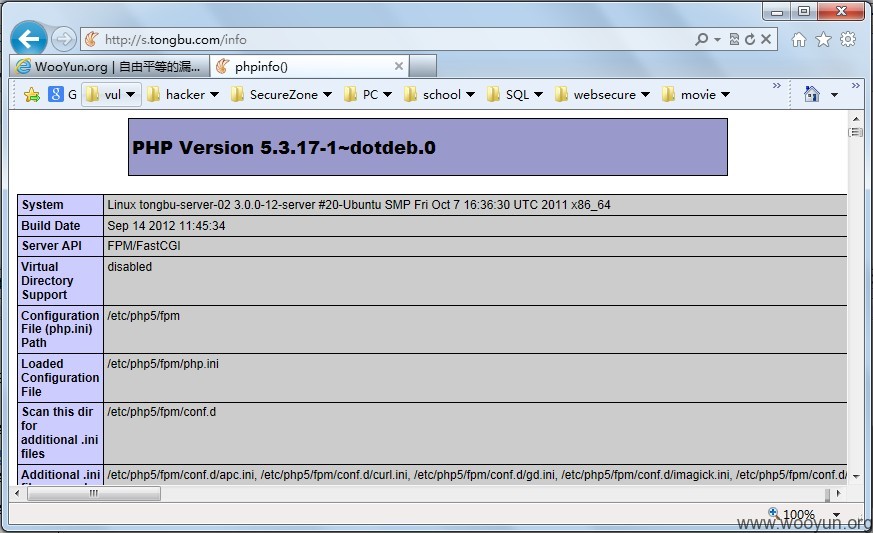Open the SQL favorites folder
Image resolution: width=873 pixels, height=533 pixels.
coord(514,95)
